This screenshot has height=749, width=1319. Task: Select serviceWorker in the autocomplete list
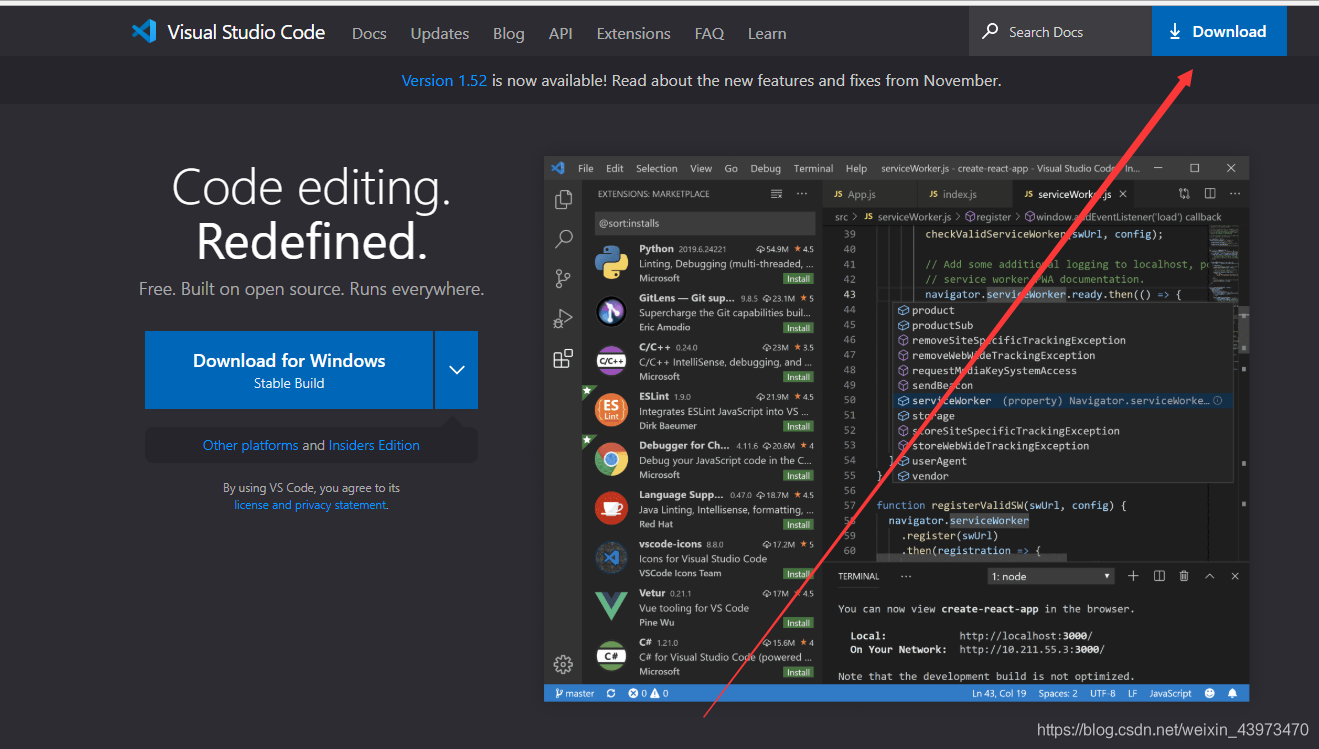click(x=1063, y=400)
